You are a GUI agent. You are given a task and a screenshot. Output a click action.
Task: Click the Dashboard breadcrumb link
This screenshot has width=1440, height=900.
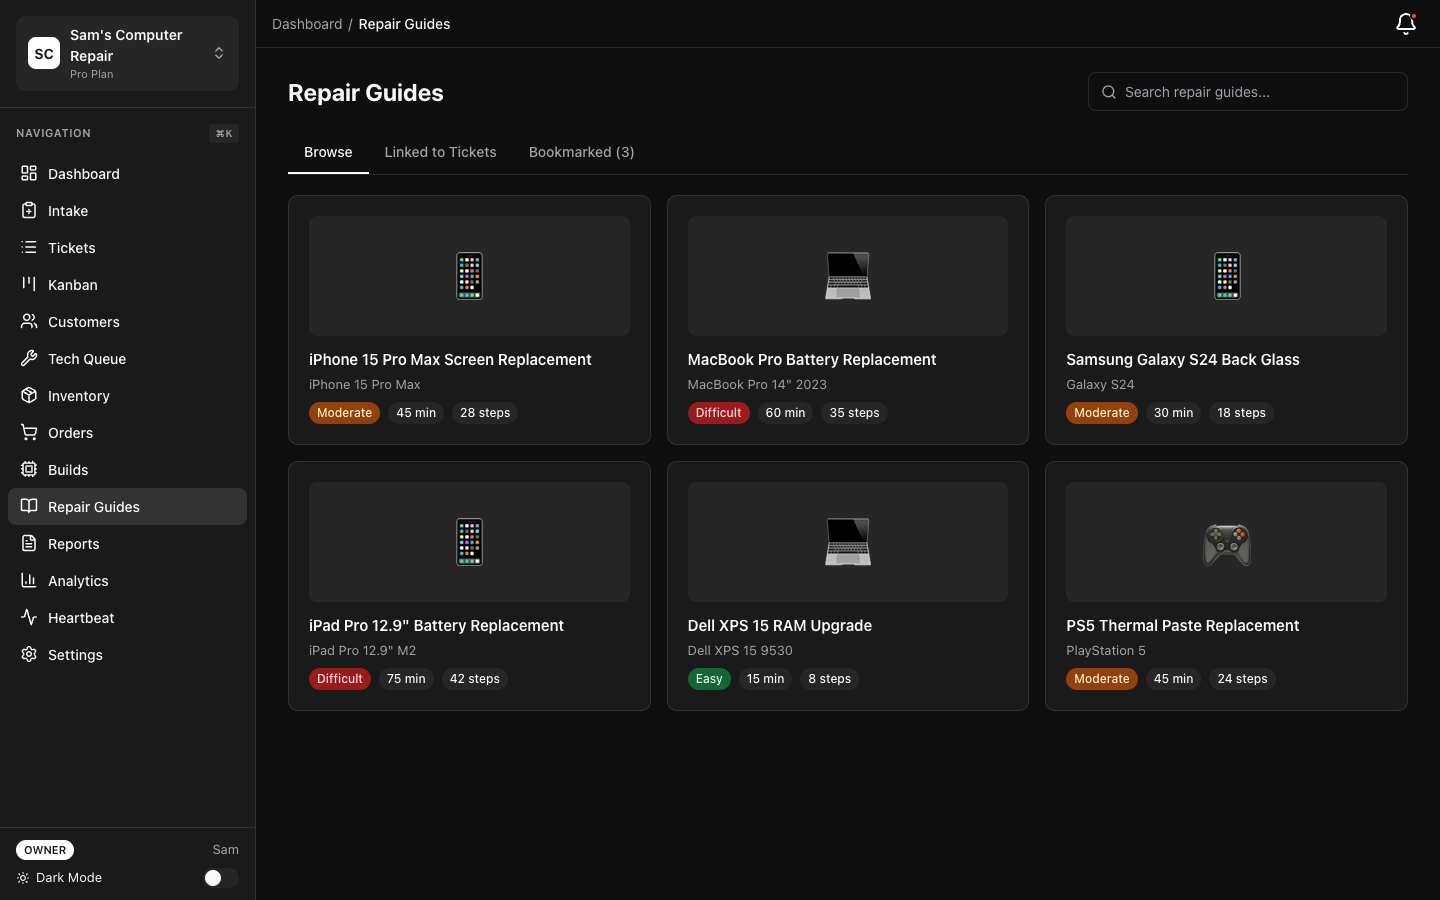(x=307, y=23)
